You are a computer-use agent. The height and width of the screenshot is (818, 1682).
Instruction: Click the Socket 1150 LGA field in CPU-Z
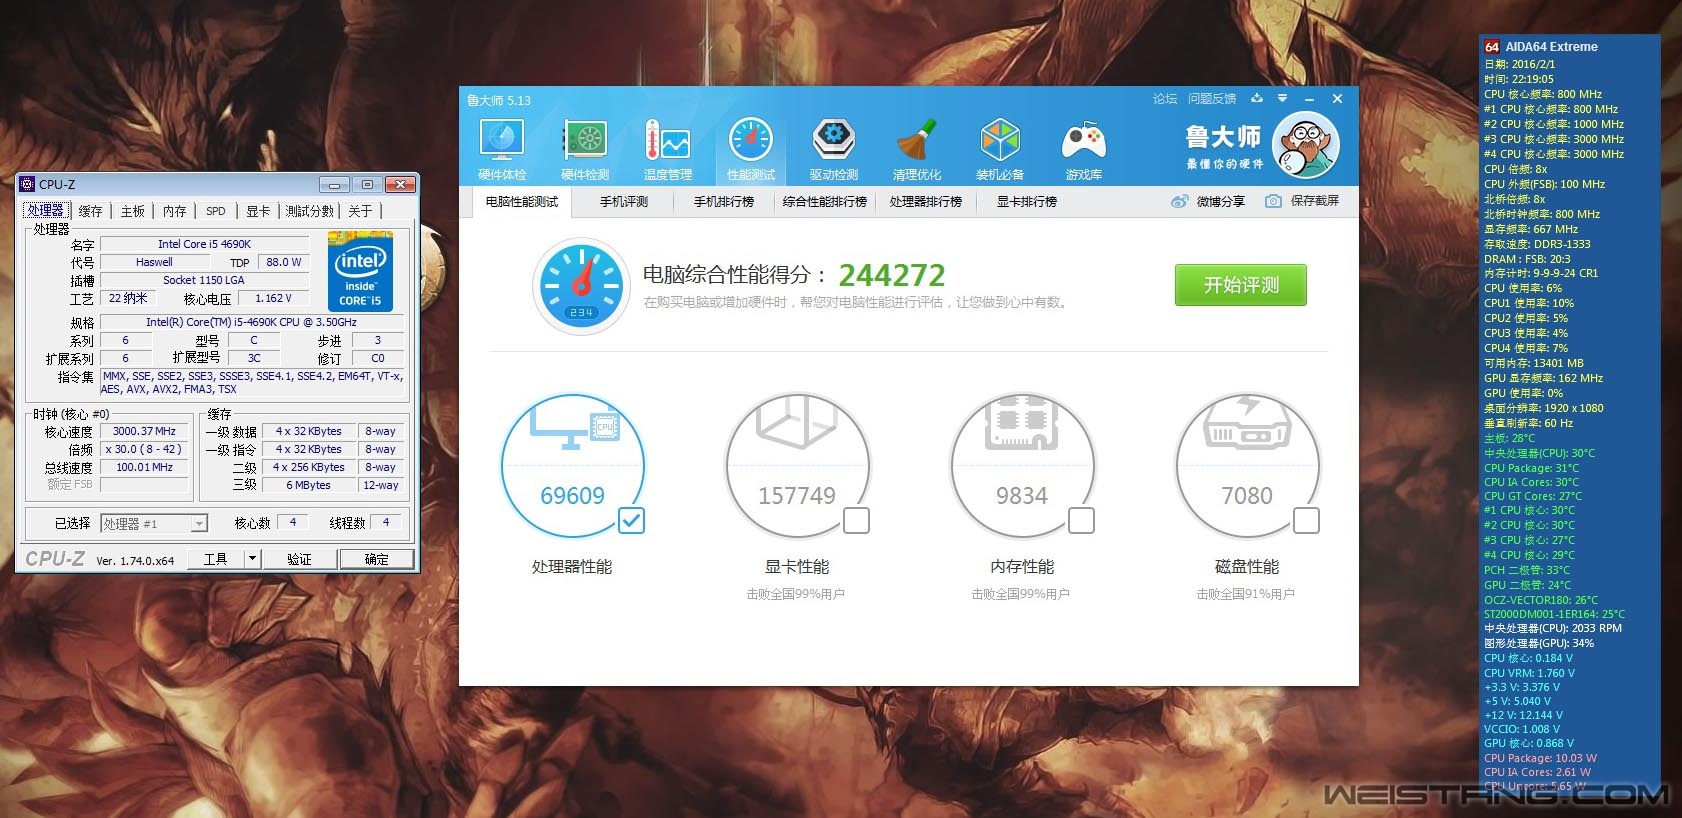point(204,280)
